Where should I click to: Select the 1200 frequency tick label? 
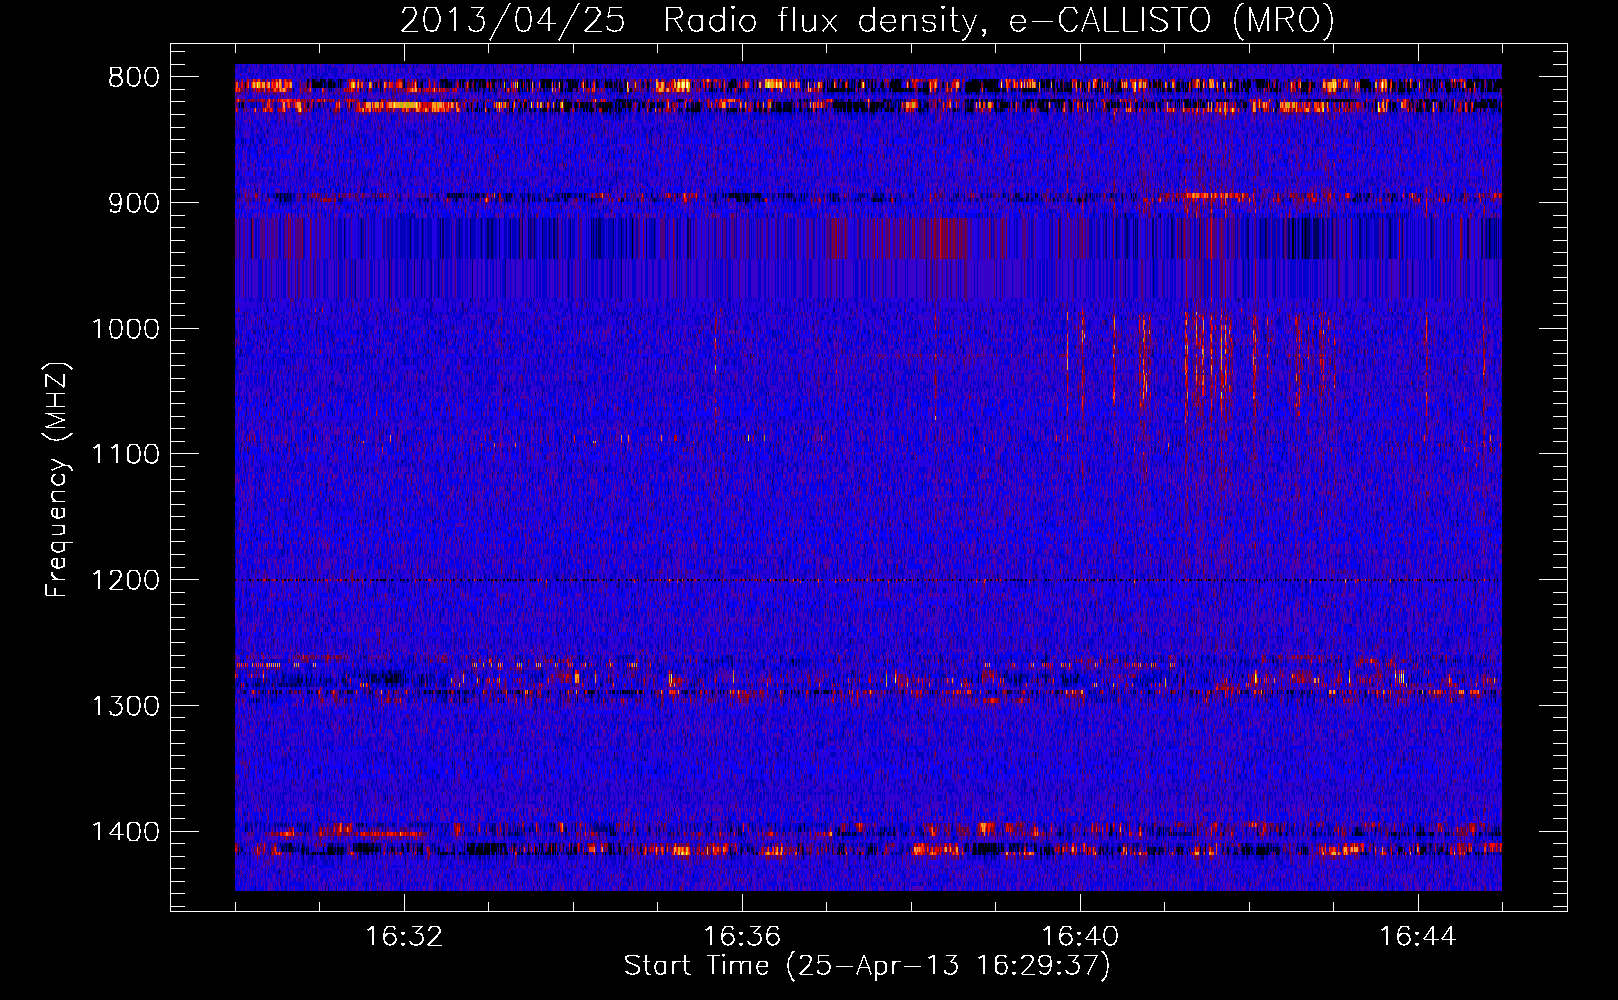pos(126,581)
